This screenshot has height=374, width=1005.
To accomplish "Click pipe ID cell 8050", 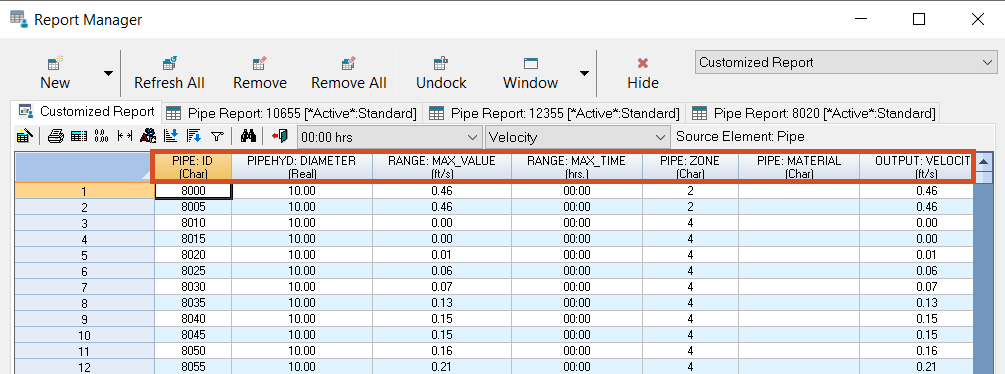I will point(193,351).
